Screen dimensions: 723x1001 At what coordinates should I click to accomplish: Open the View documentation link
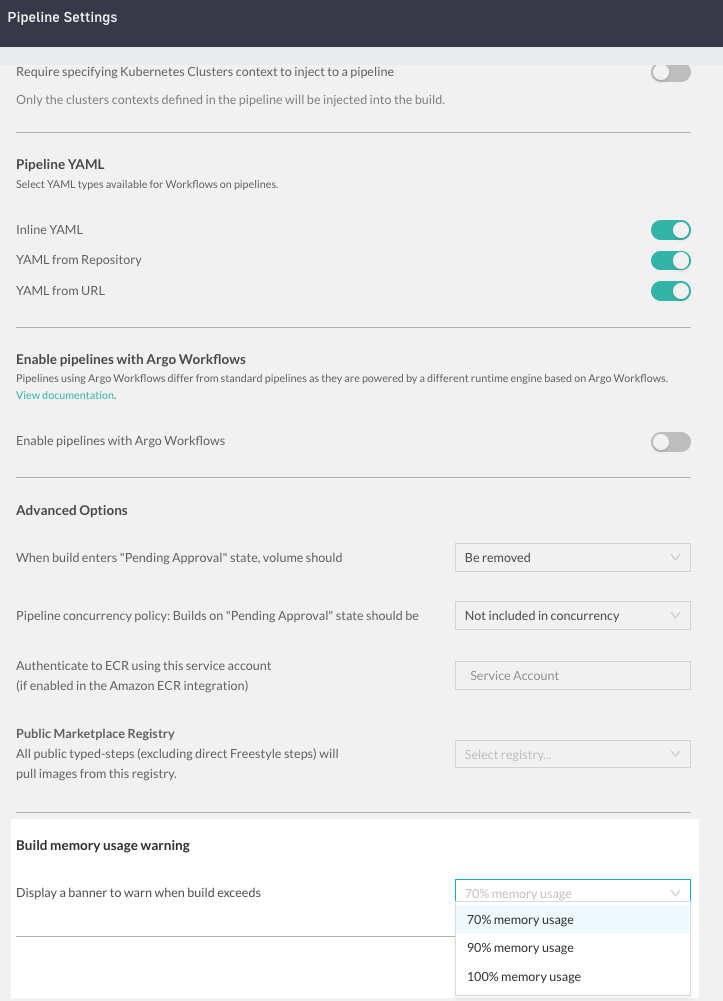[65, 395]
